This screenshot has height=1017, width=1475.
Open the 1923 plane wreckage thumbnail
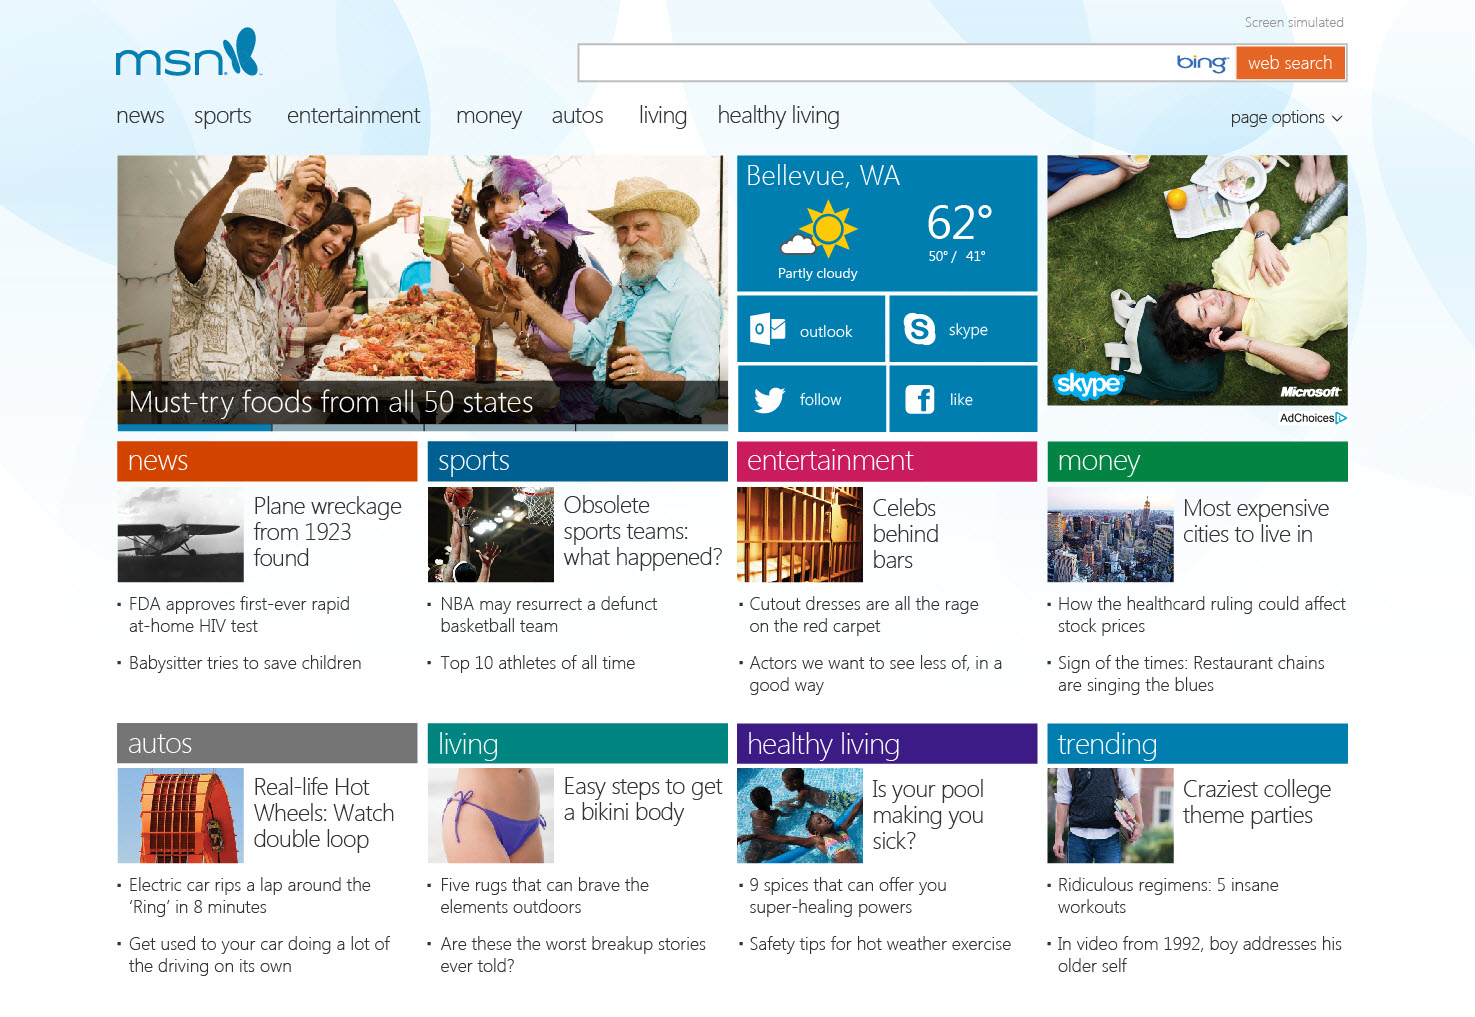180,534
